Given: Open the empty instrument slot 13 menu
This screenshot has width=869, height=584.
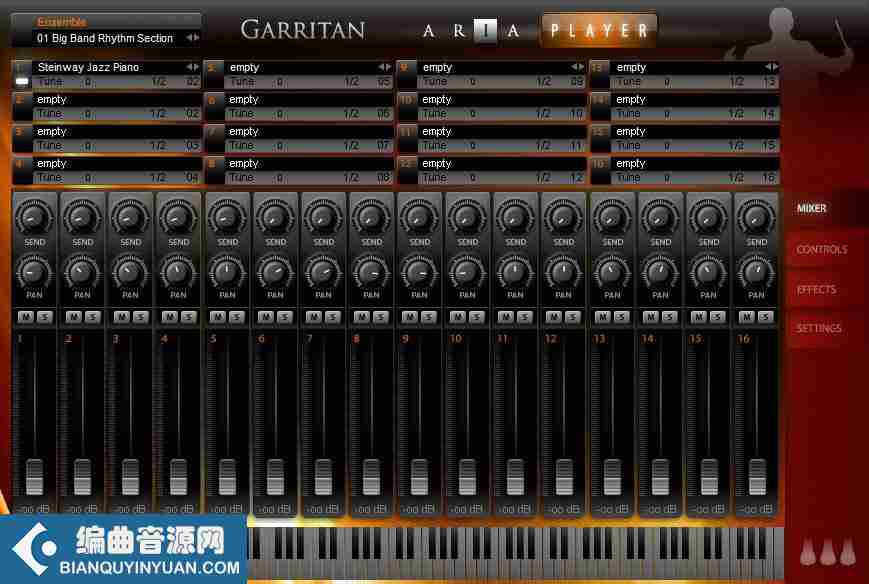Looking at the screenshot, I should (687, 67).
